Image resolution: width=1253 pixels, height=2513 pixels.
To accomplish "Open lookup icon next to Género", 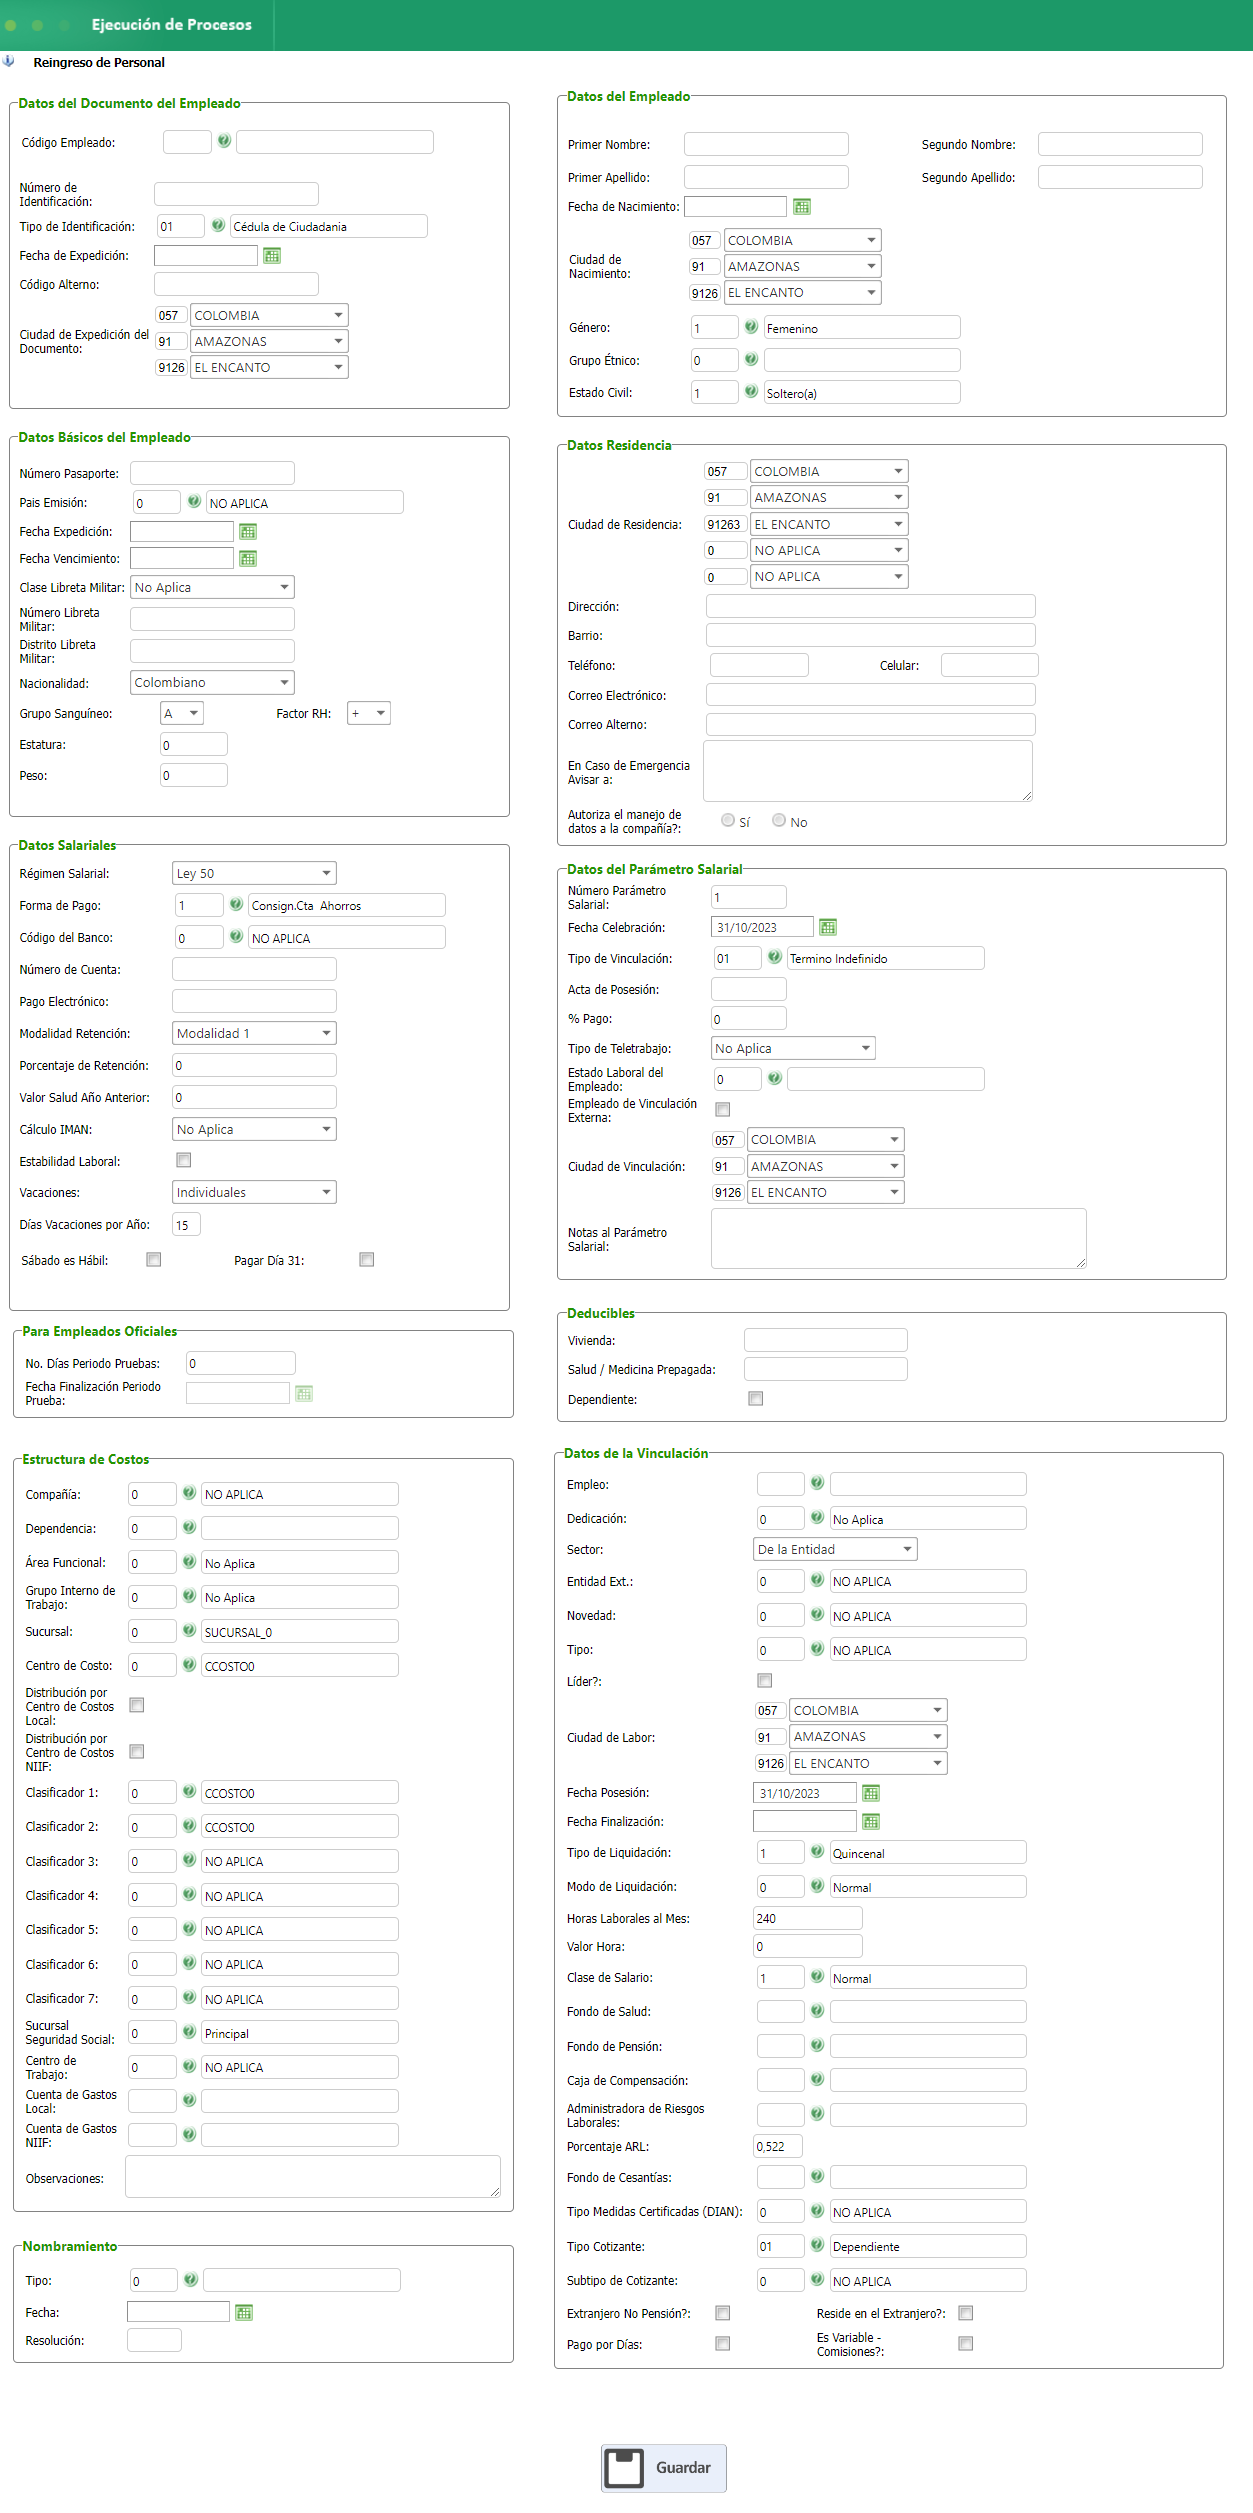I will point(751,327).
